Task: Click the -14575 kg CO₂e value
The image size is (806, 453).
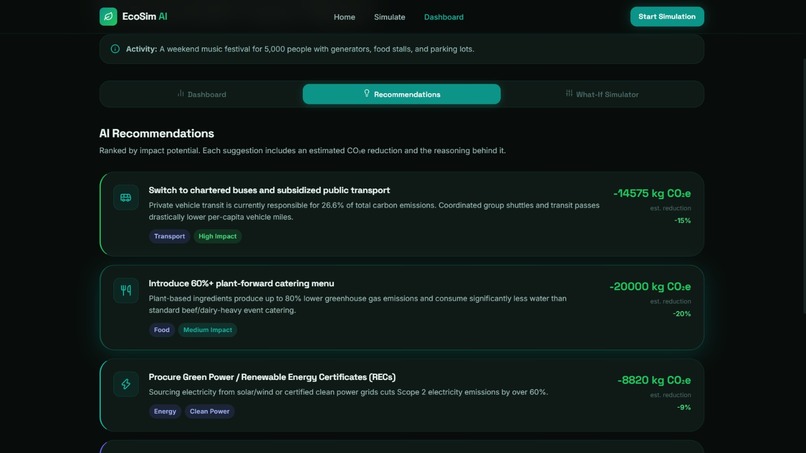Action: pyautogui.click(x=652, y=193)
